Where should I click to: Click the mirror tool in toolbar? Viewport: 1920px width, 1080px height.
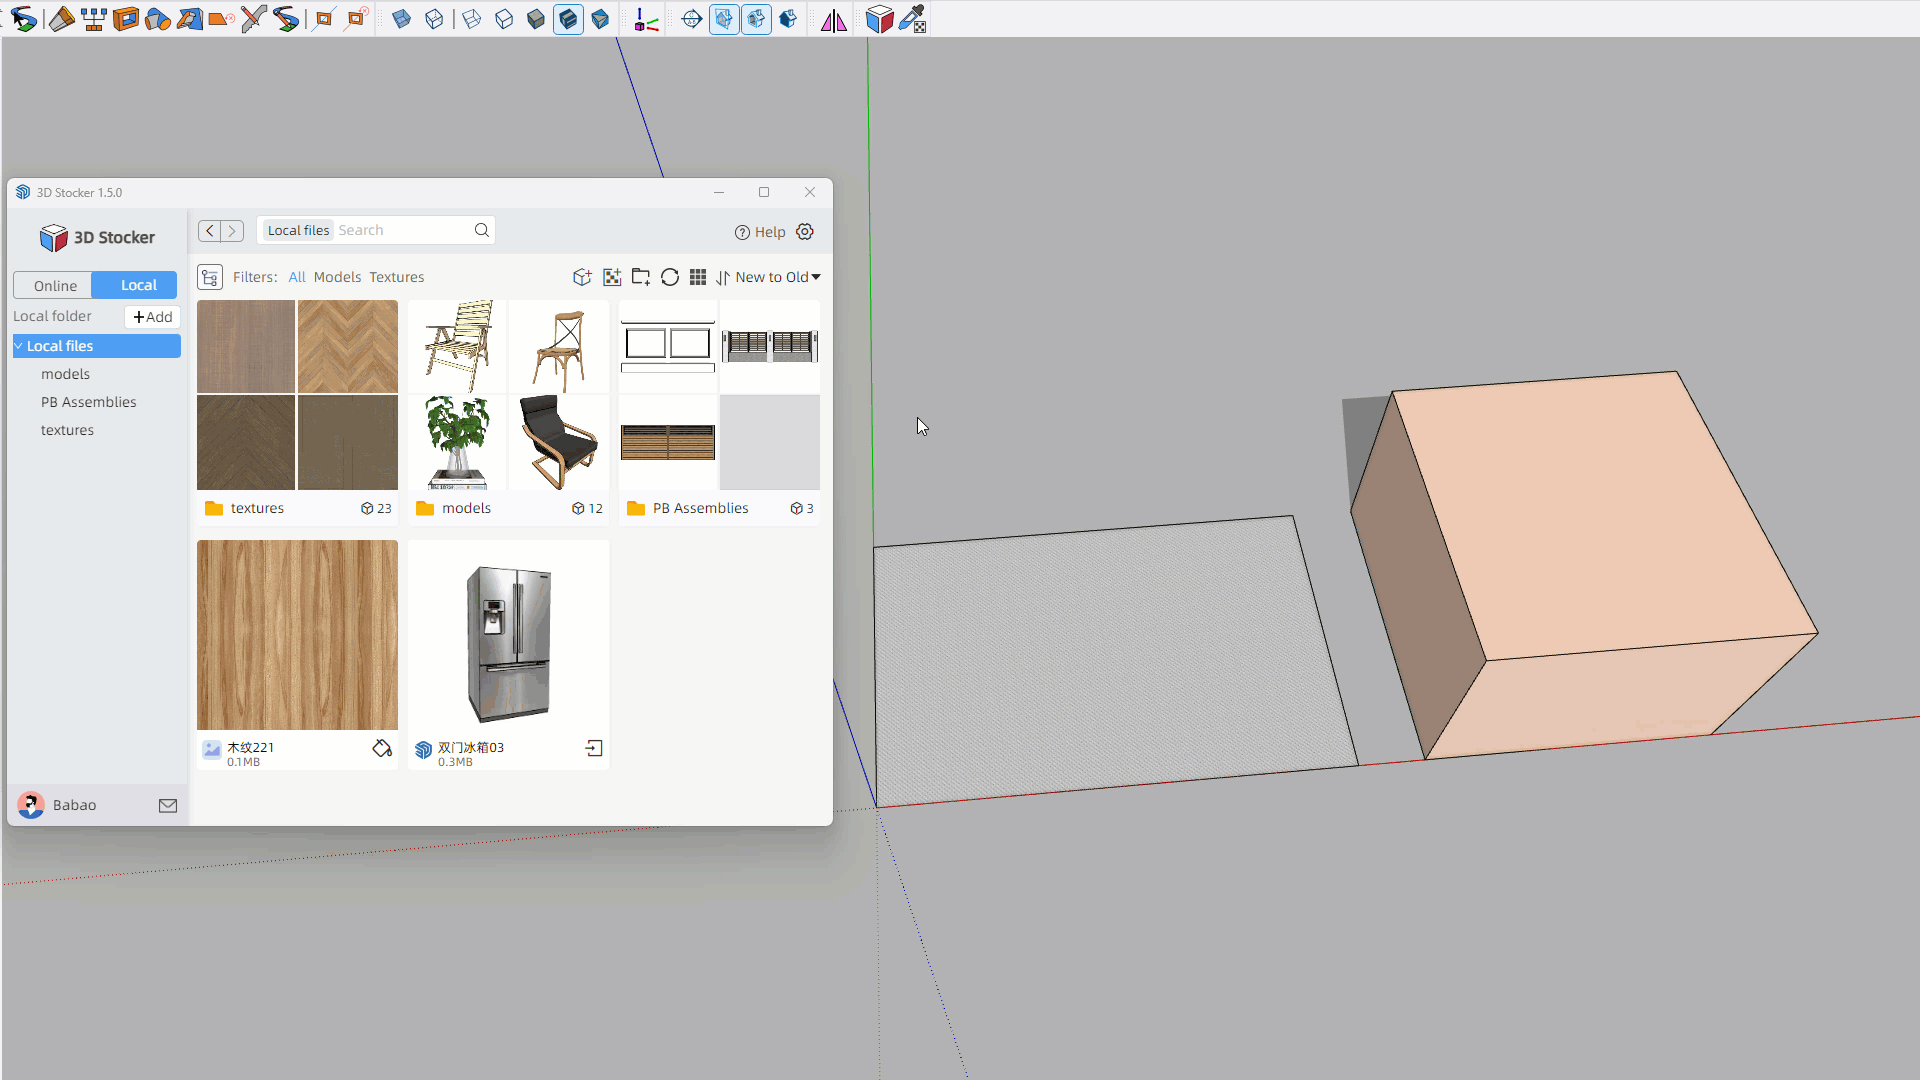pos(833,19)
